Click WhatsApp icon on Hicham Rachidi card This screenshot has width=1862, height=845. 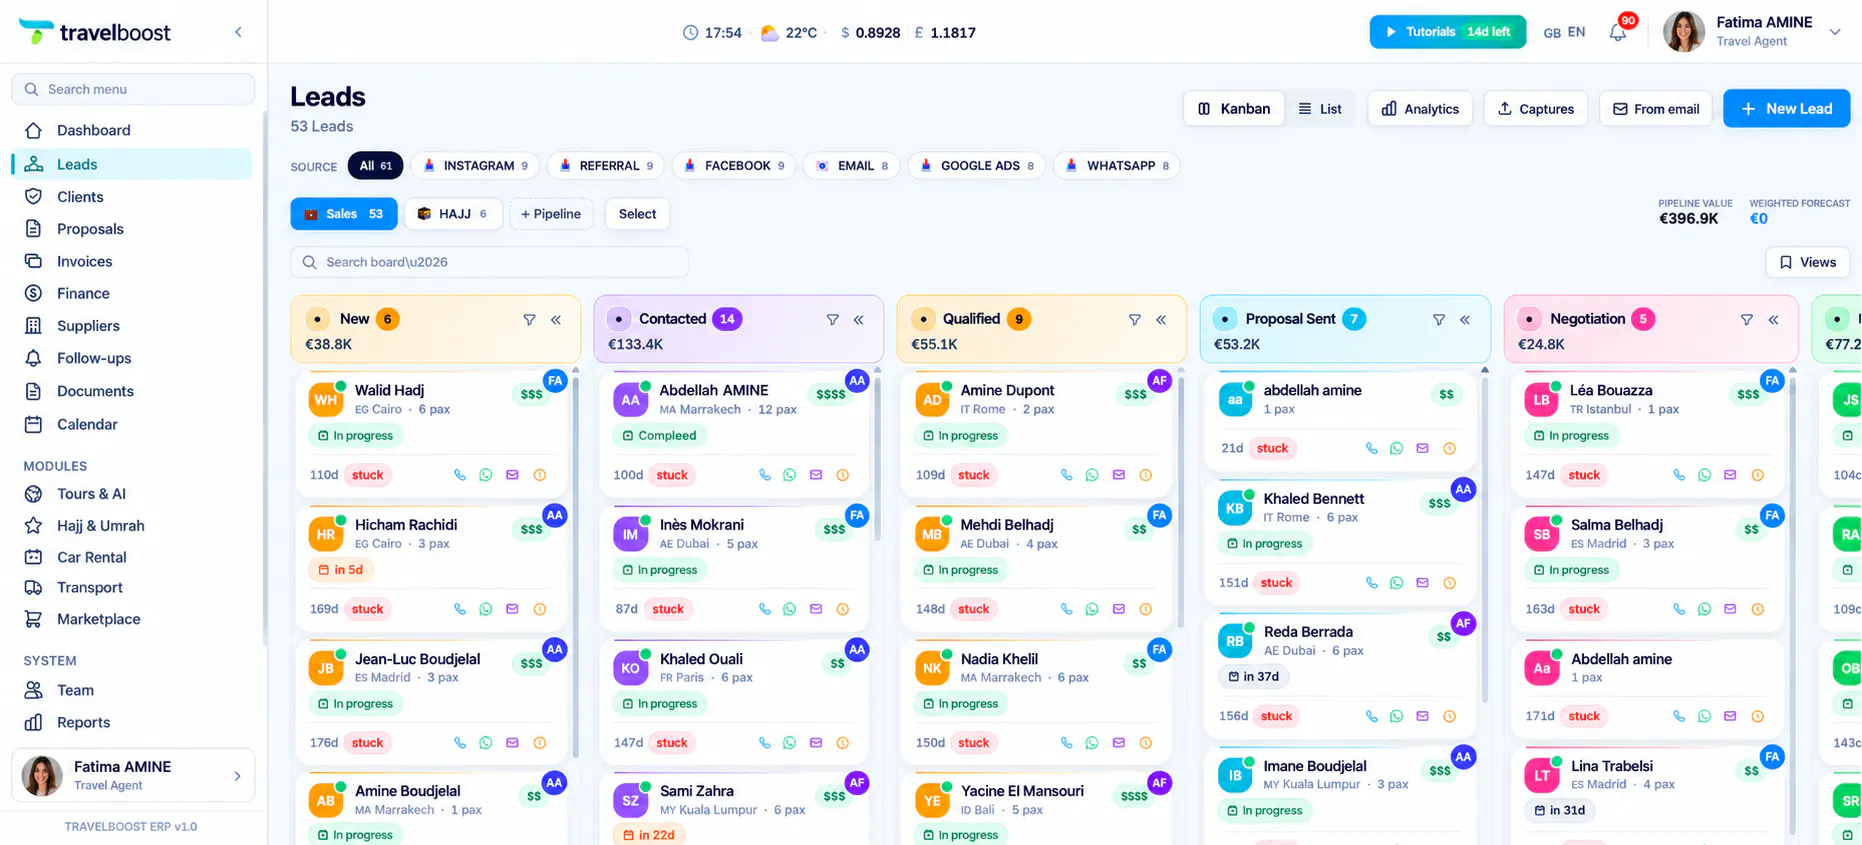point(486,609)
